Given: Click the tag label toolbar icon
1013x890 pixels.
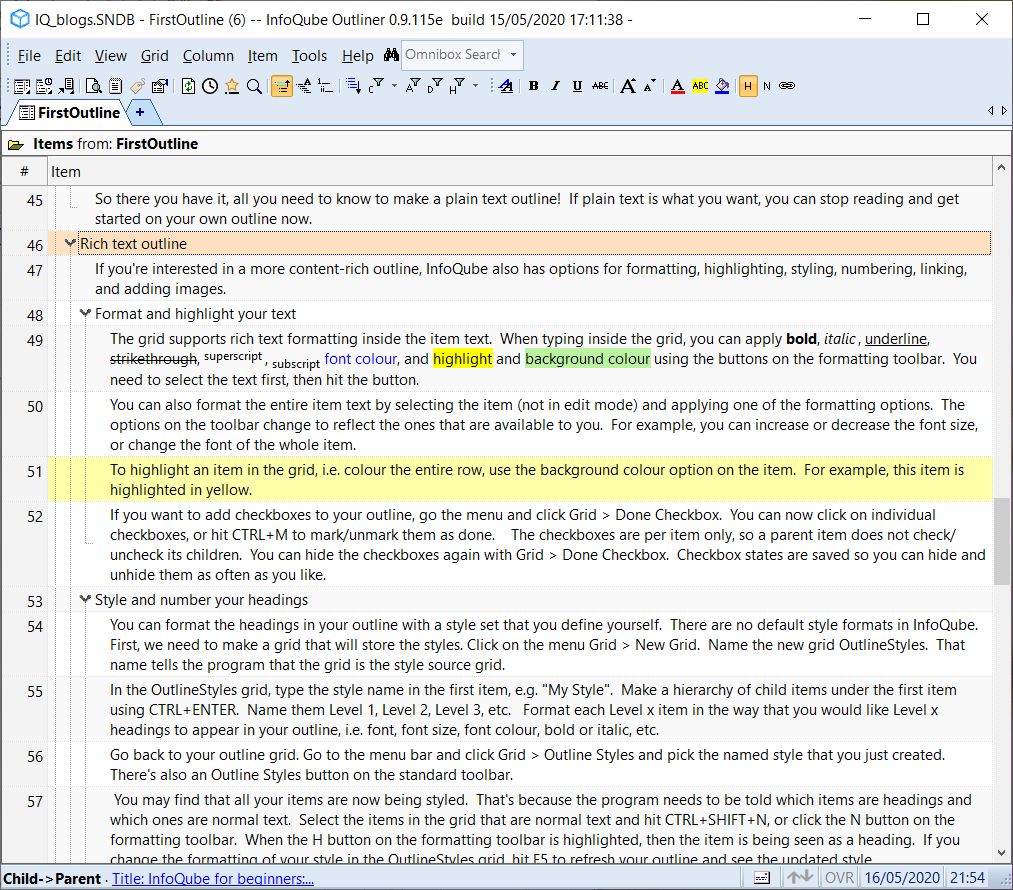Looking at the screenshot, I should pyautogui.click(x=137, y=86).
